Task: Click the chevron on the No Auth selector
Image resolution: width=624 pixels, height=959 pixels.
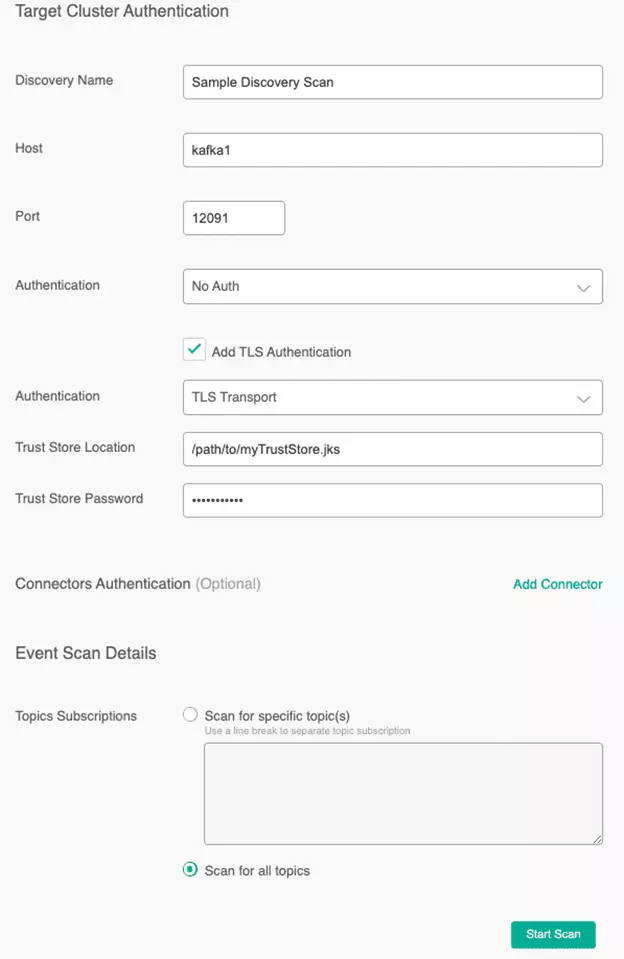Action: pyautogui.click(x=585, y=286)
